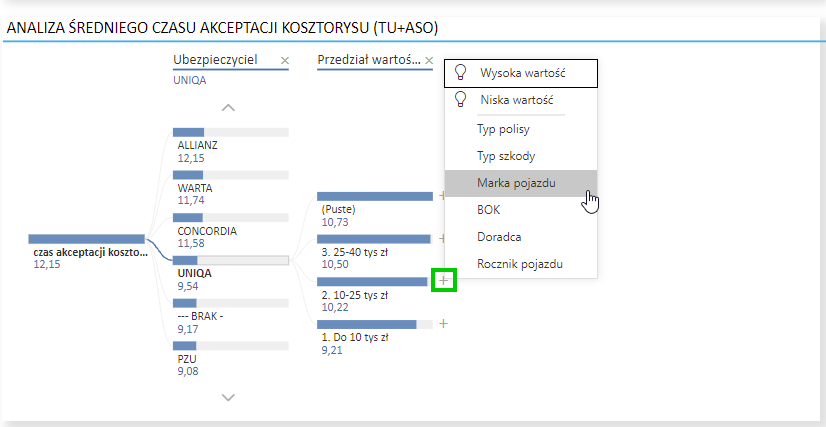Click plus icon next to 2. 10-25 tys zł
Image resolution: width=826 pixels, height=427 pixels.
(443, 281)
